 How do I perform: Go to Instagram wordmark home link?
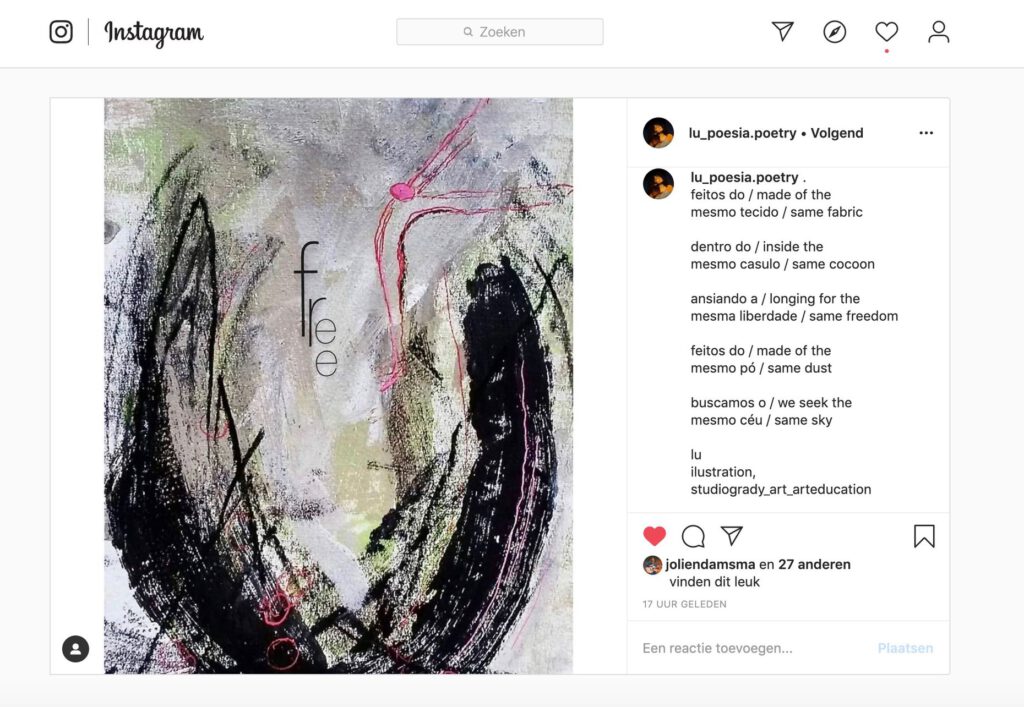coord(154,33)
